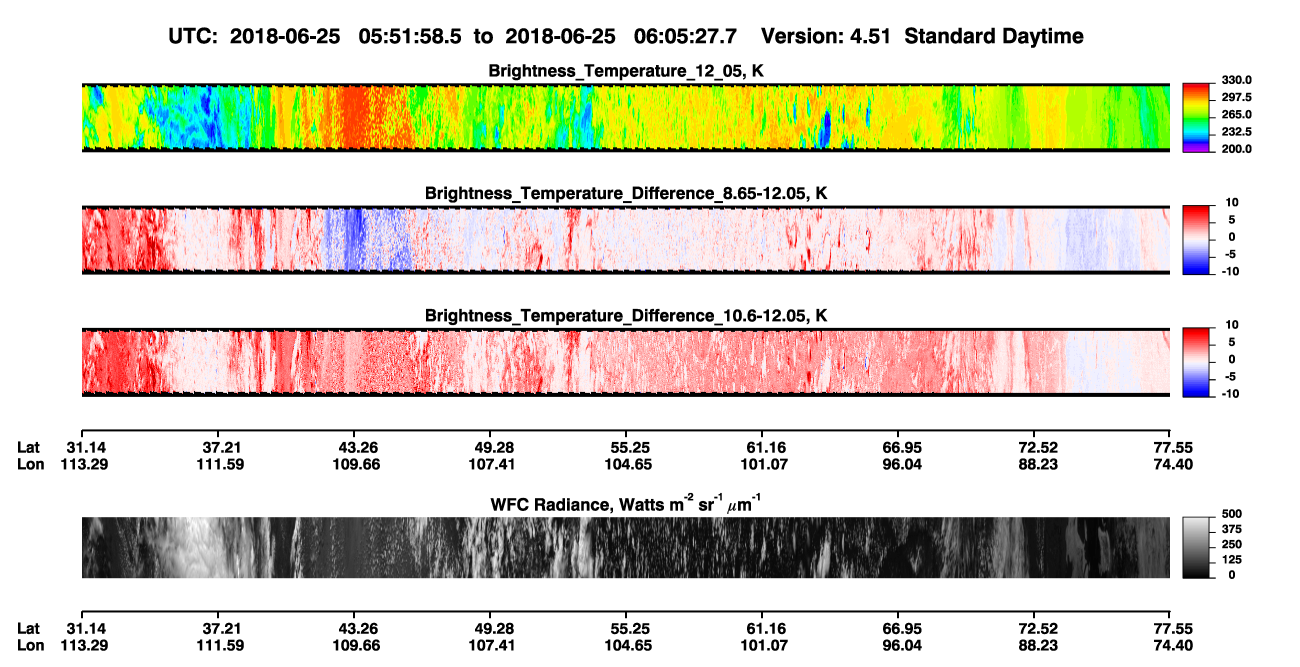Click the WFC Radiance grayscale image strip
This screenshot has width=1300, height=667.
626,548
